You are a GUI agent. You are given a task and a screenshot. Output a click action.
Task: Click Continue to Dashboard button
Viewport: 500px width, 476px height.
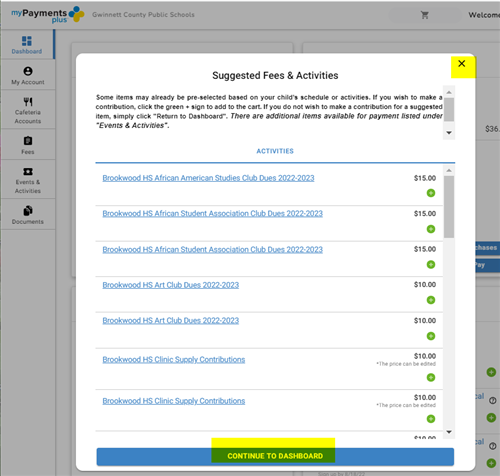tap(275, 456)
